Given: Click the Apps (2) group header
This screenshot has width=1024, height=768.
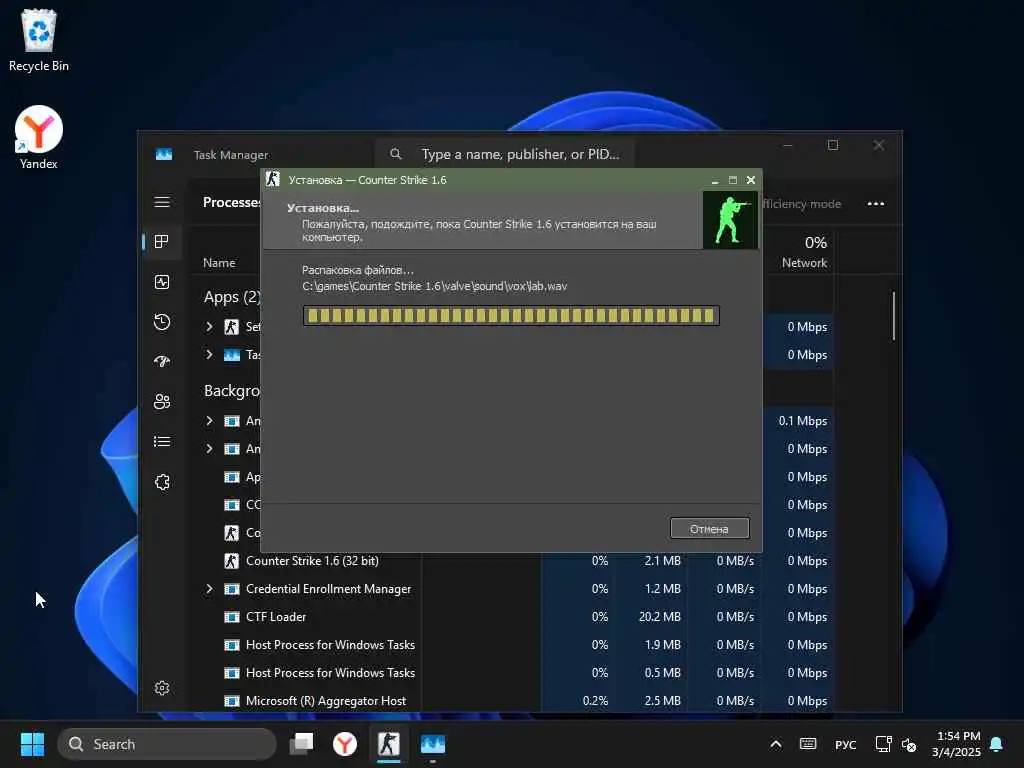Looking at the screenshot, I should pyautogui.click(x=232, y=297).
